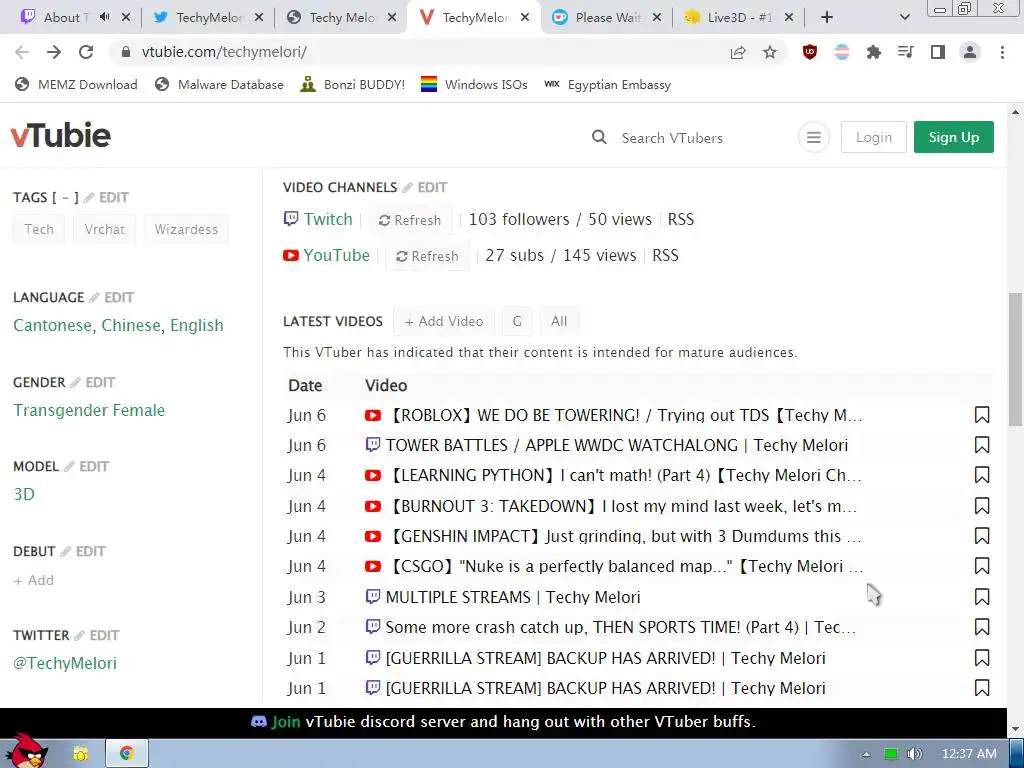Bookmark the TOWER BATTLES APPLE WWDC video
Image resolution: width=1024 pixels, height=768 pixels.
click(982, 445)
